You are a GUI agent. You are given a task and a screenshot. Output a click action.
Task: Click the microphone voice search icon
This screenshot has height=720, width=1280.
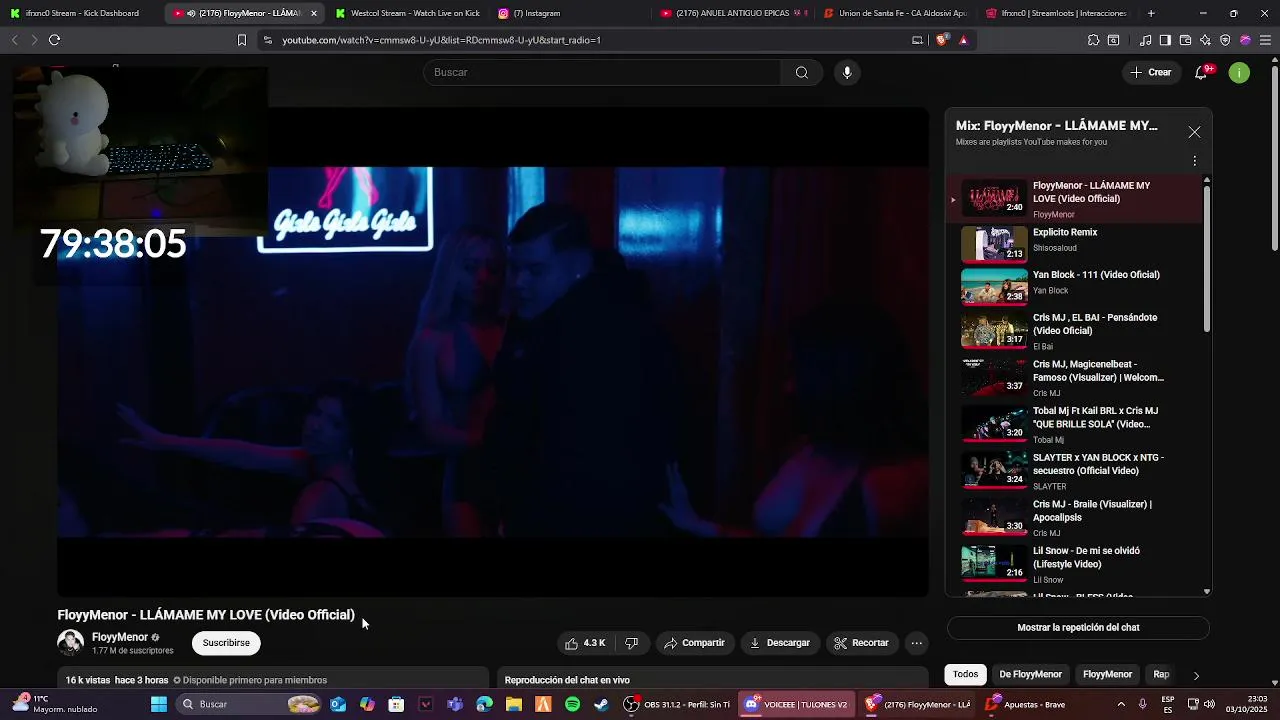[x=847, y=72]
